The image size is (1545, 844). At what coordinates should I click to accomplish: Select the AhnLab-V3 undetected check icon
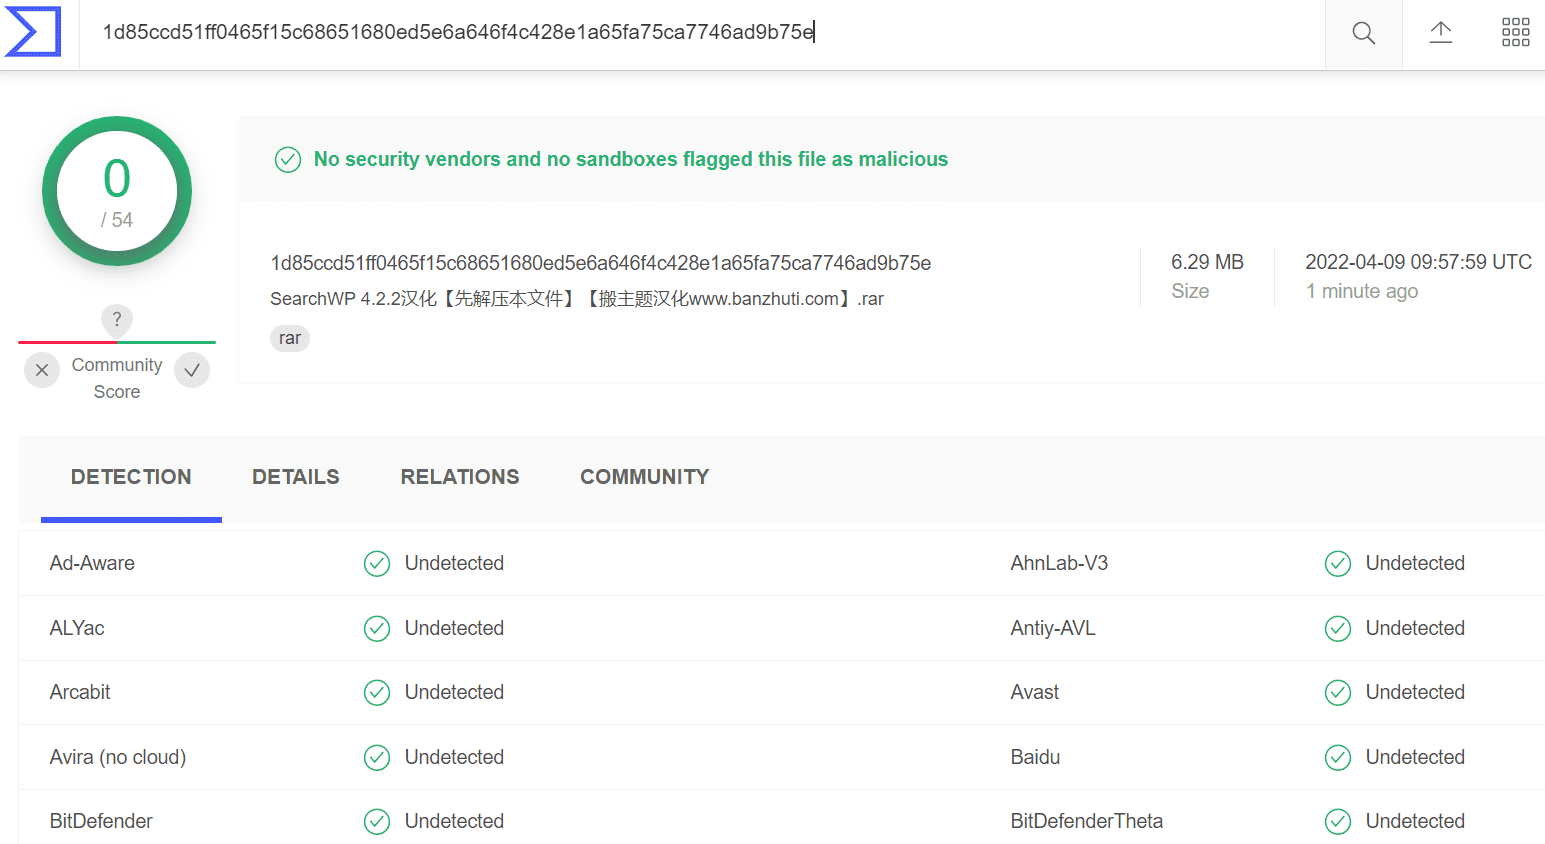[x=1338, y=564]
